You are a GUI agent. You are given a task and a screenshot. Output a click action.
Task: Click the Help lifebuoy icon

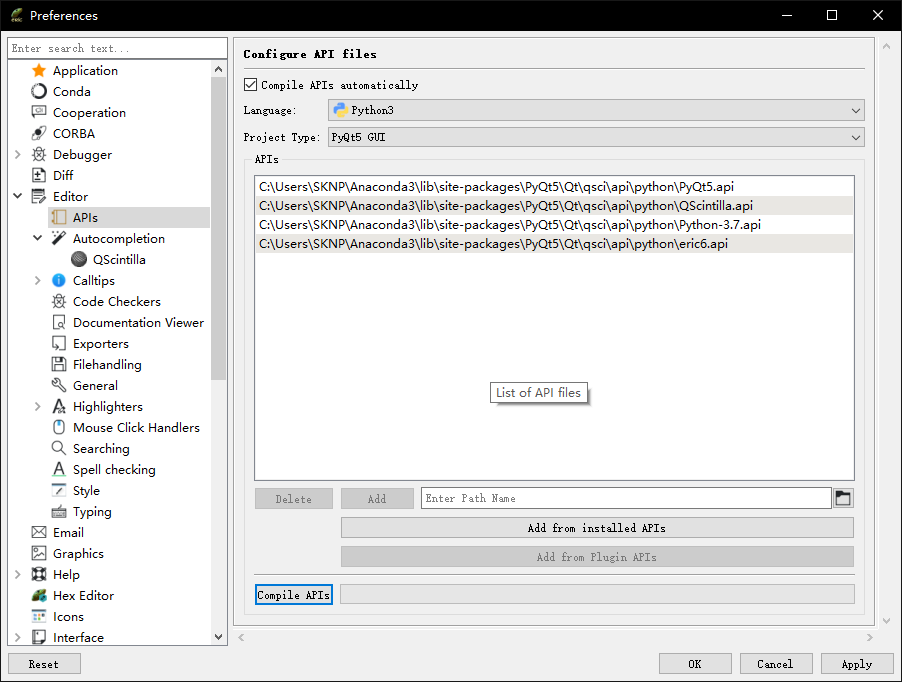tap(39, 574)
